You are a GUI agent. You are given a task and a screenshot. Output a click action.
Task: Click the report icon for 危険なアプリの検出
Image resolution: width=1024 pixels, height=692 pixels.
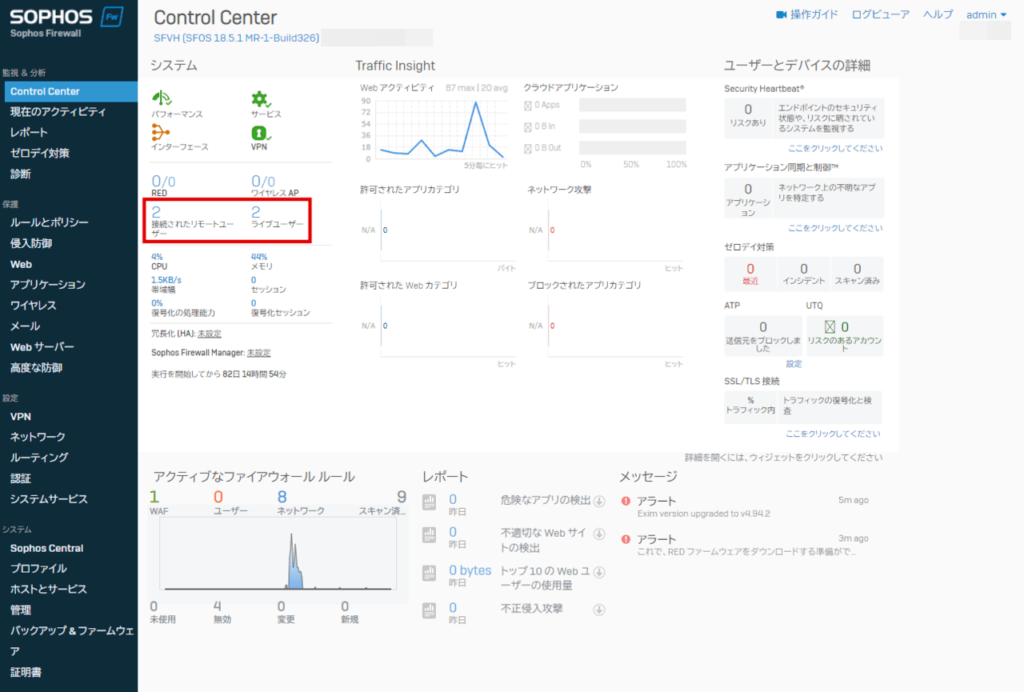pos(429,501)
